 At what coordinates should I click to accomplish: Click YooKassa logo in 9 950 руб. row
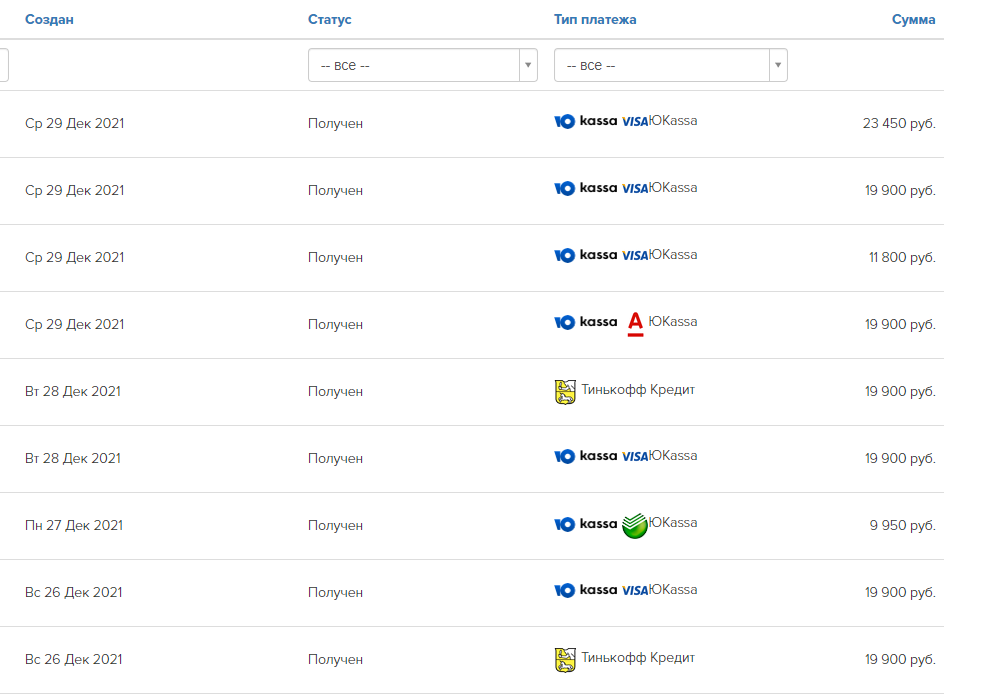click(x=585, y=524)
